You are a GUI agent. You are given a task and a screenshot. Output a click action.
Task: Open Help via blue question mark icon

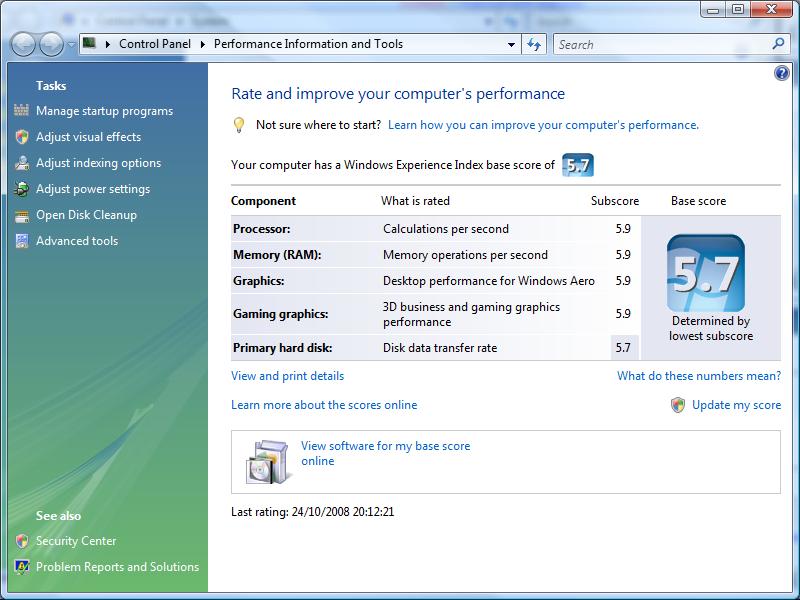[x=781, y=73]
